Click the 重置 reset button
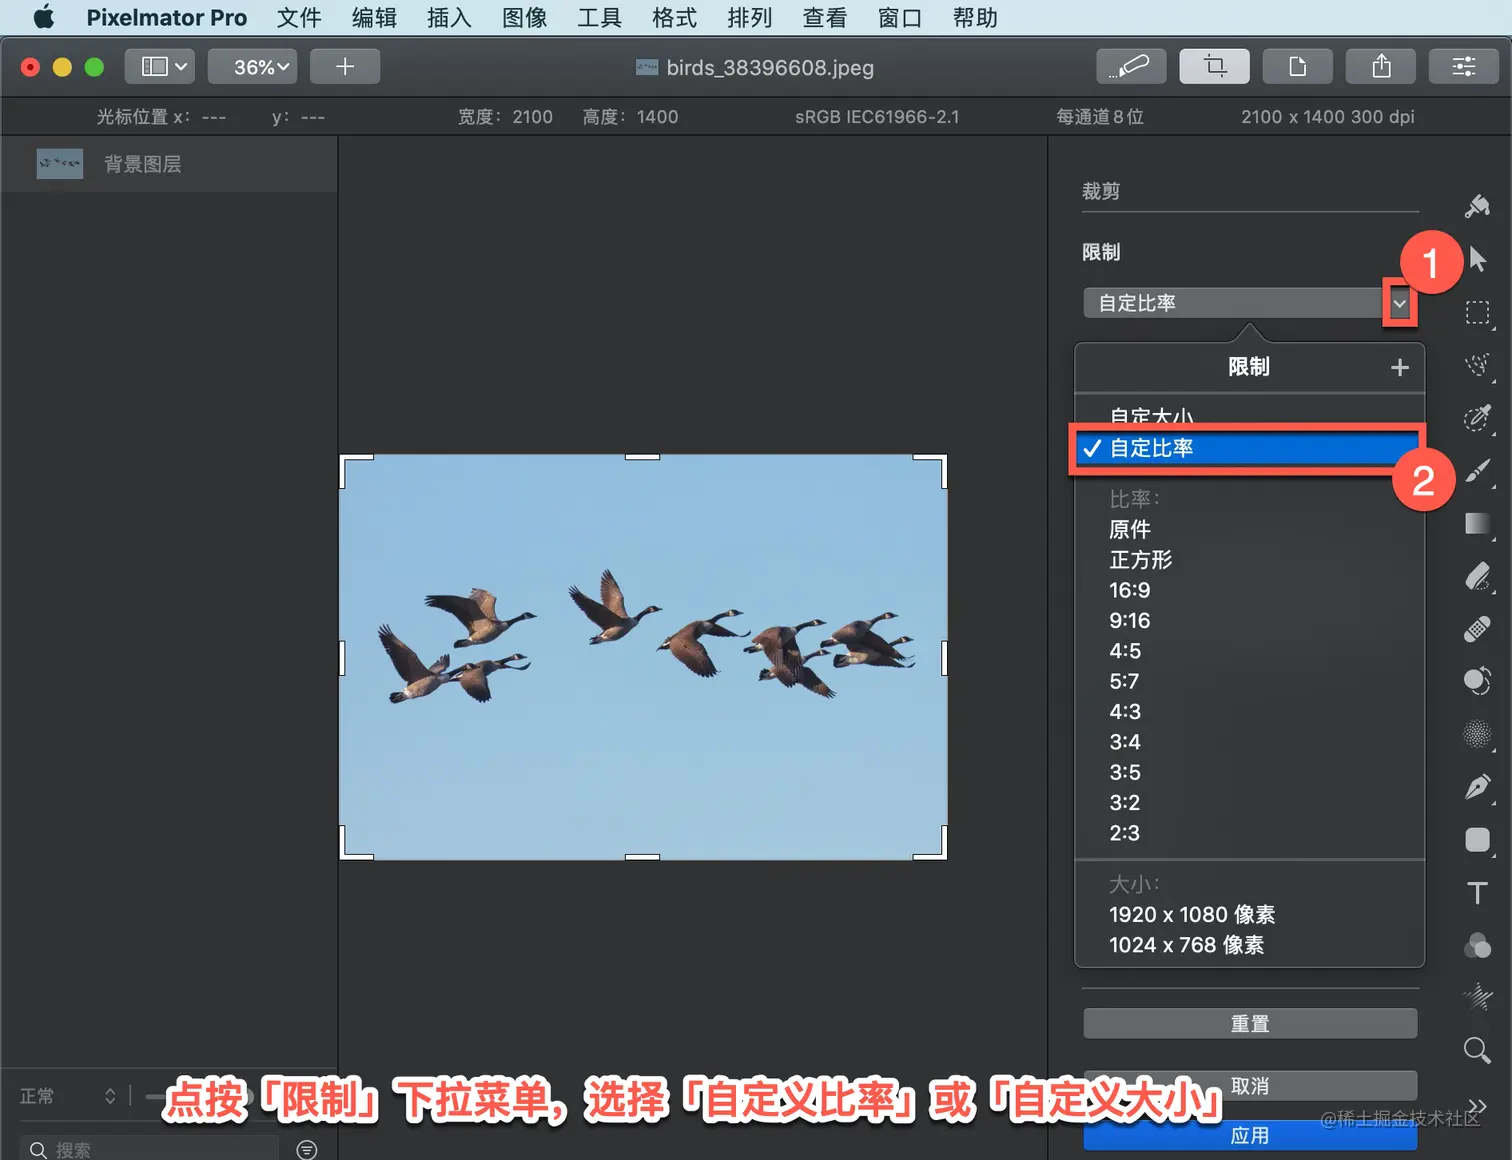Image resolution: width=1512 pixels, height=1160 pixels. click(x=1250, y=1024)
